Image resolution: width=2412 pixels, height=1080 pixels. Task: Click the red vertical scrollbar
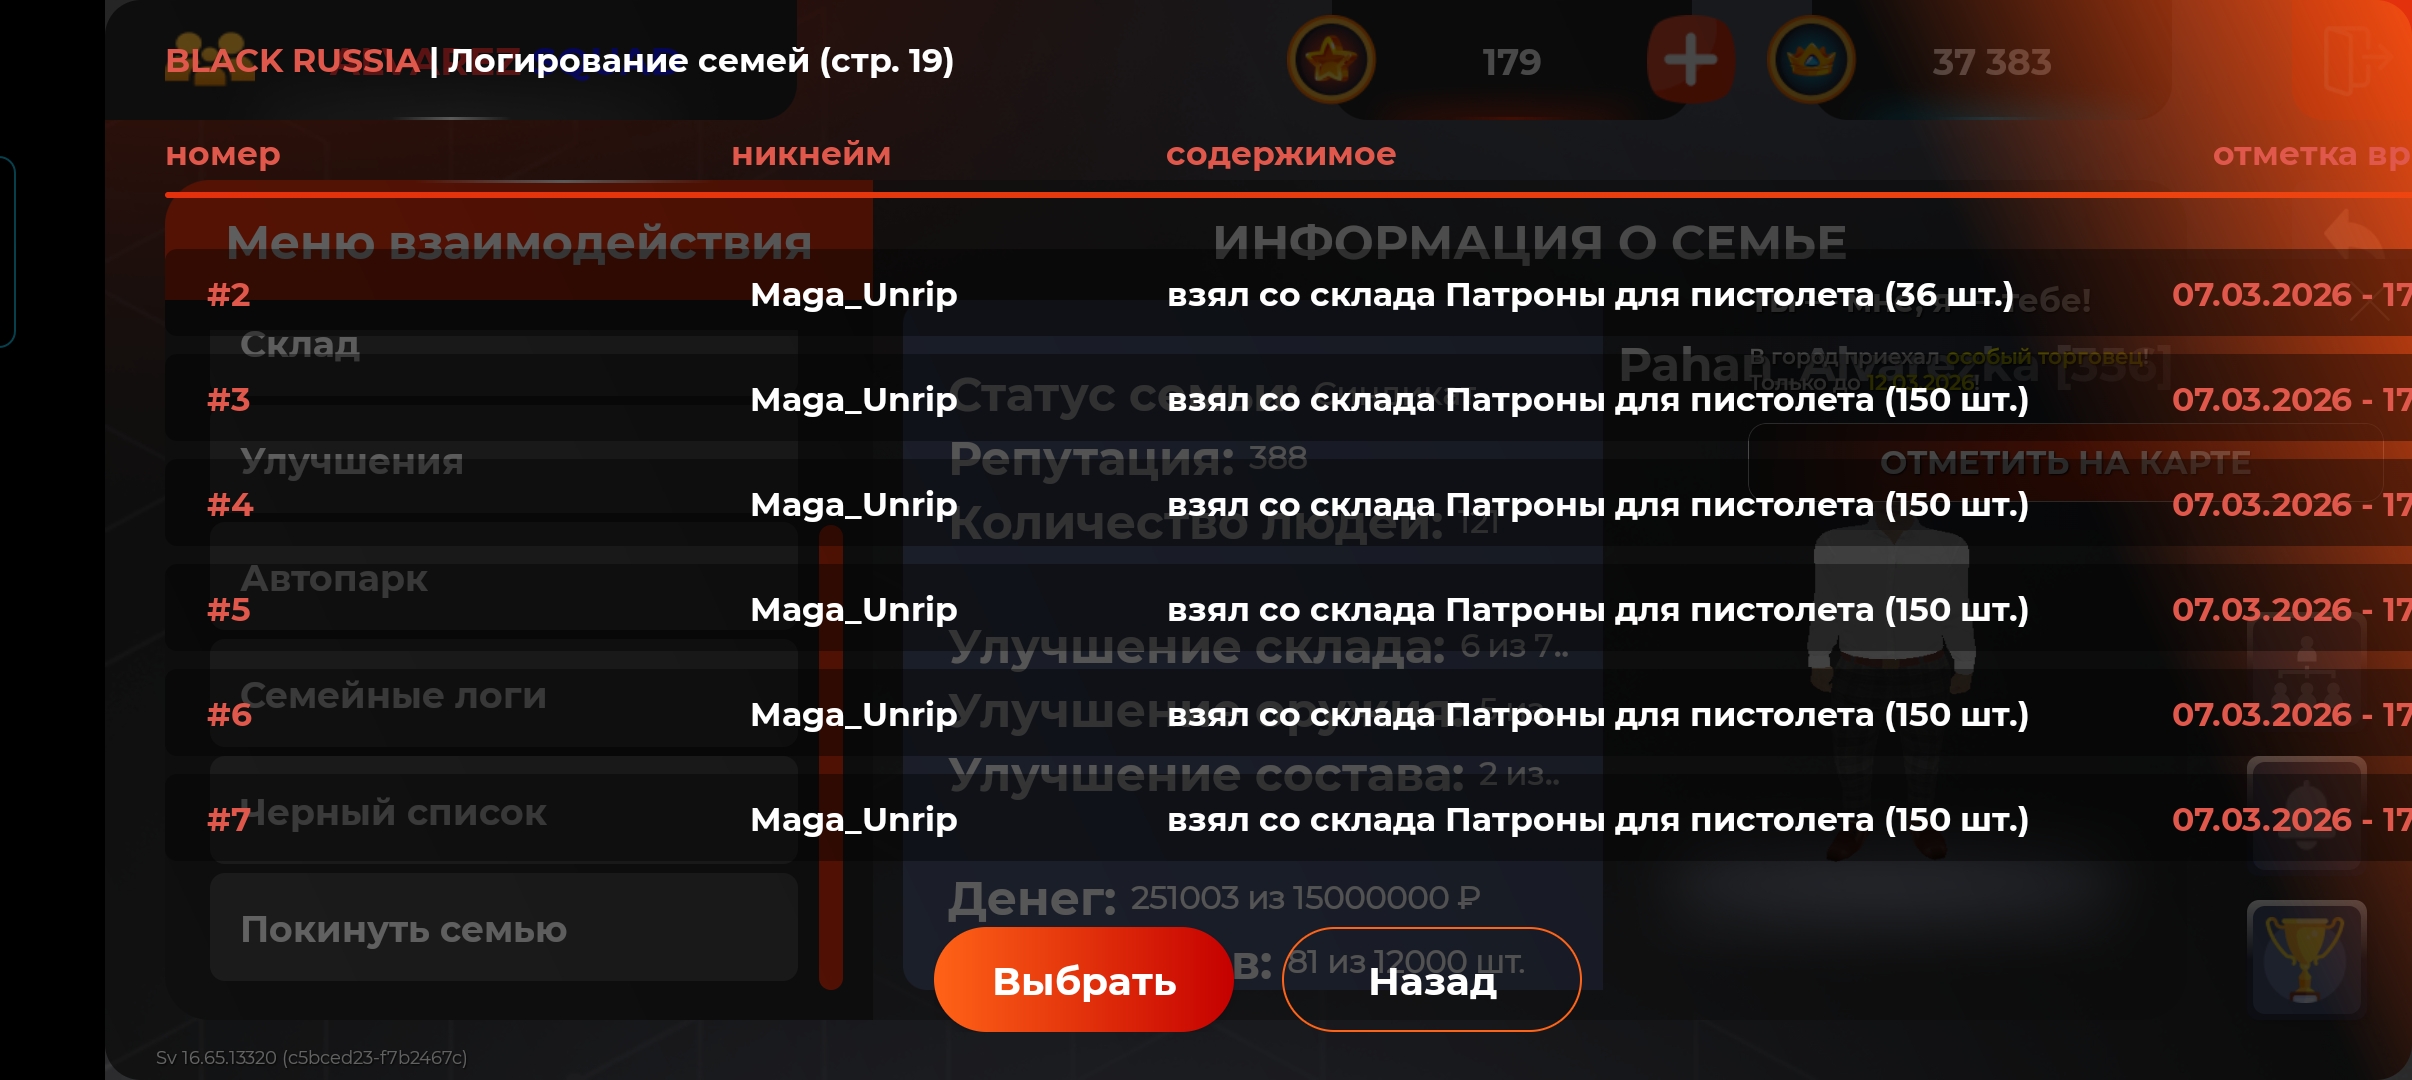point(830,757)
